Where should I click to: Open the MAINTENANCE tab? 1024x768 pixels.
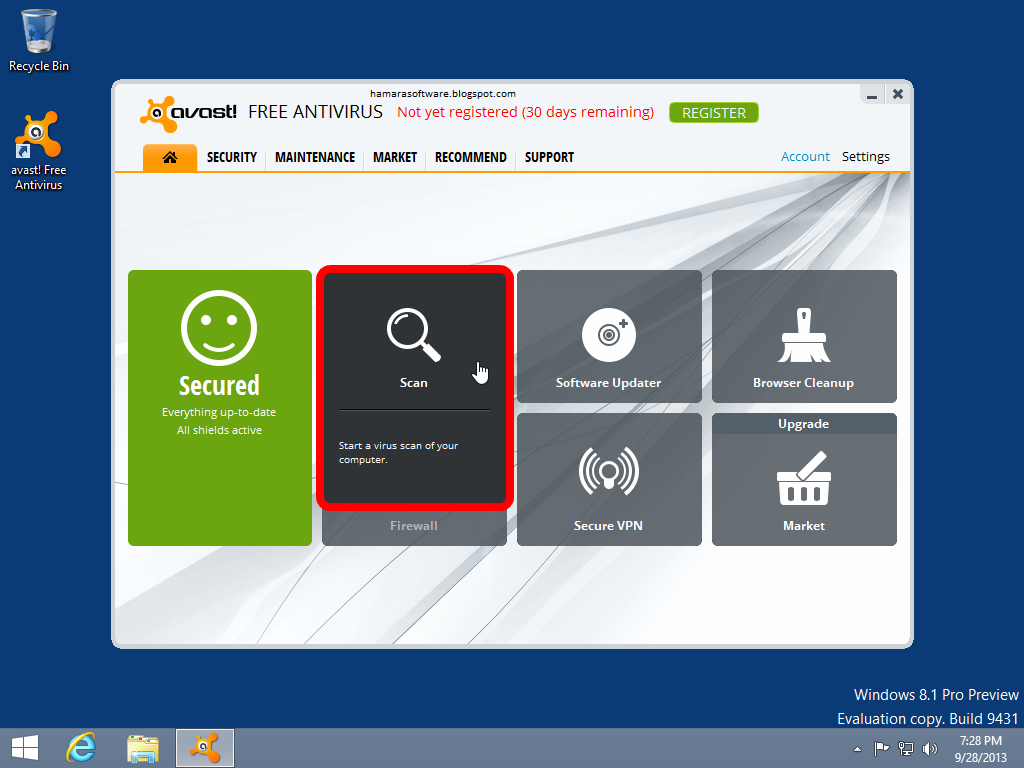click(x=315, y=157)
